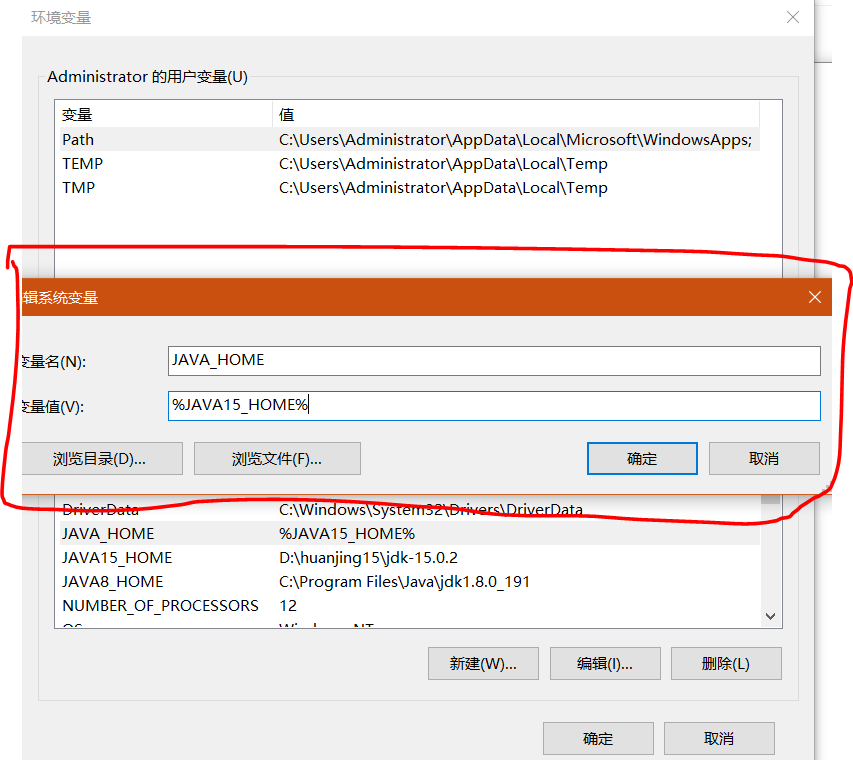Image resolution: width=853 pixels, height=760 pixels.
Task: Click 确定 in the edit system variable dialog
Action: tap(642, 458)
